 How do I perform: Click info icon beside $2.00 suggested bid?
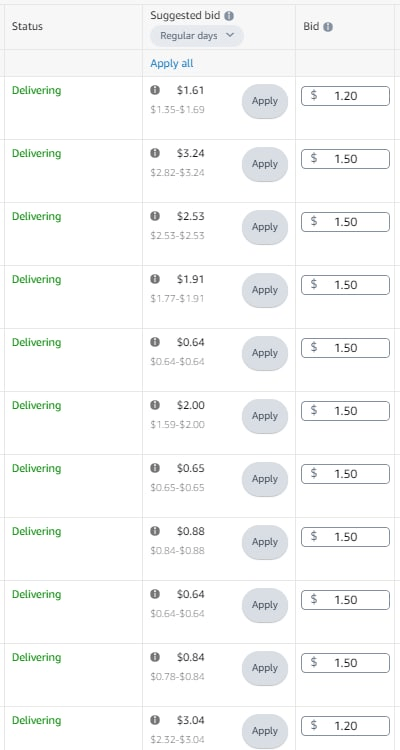[155, 405]
